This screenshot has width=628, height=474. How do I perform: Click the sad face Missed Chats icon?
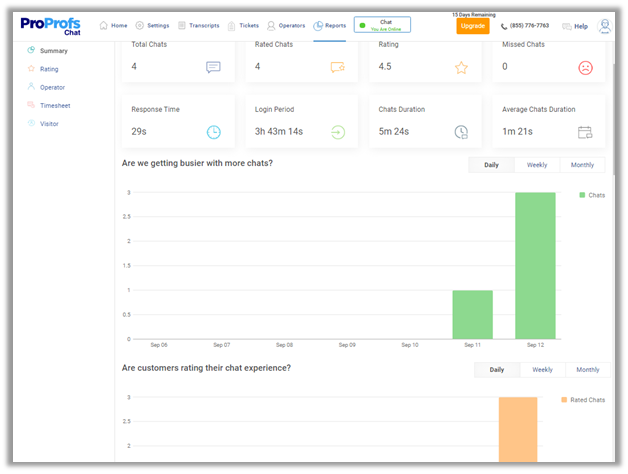(585, 67)
